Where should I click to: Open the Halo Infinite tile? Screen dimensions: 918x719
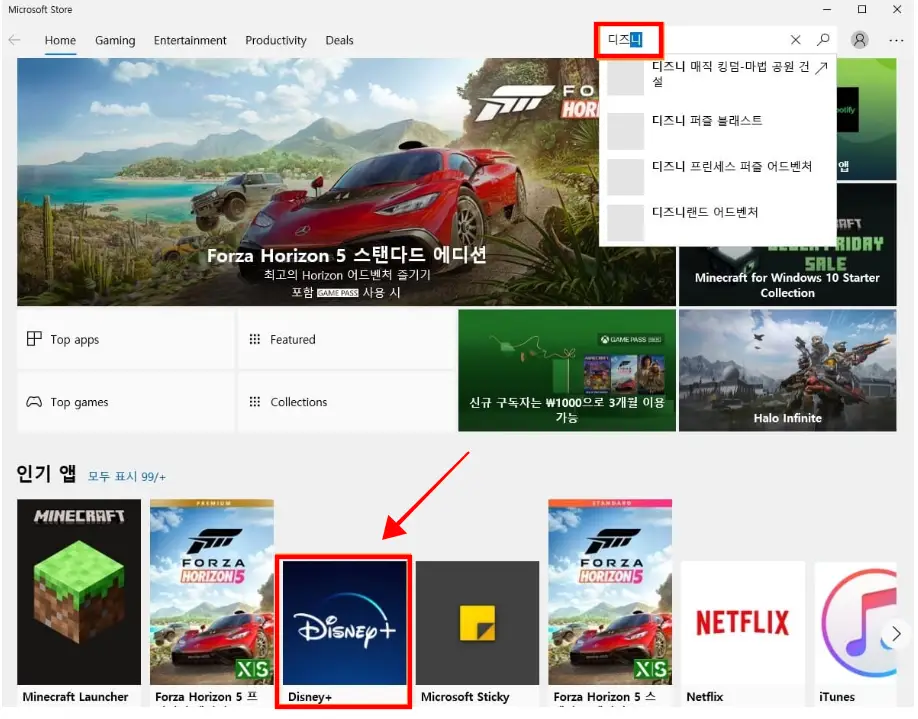[x=787, y=371]
